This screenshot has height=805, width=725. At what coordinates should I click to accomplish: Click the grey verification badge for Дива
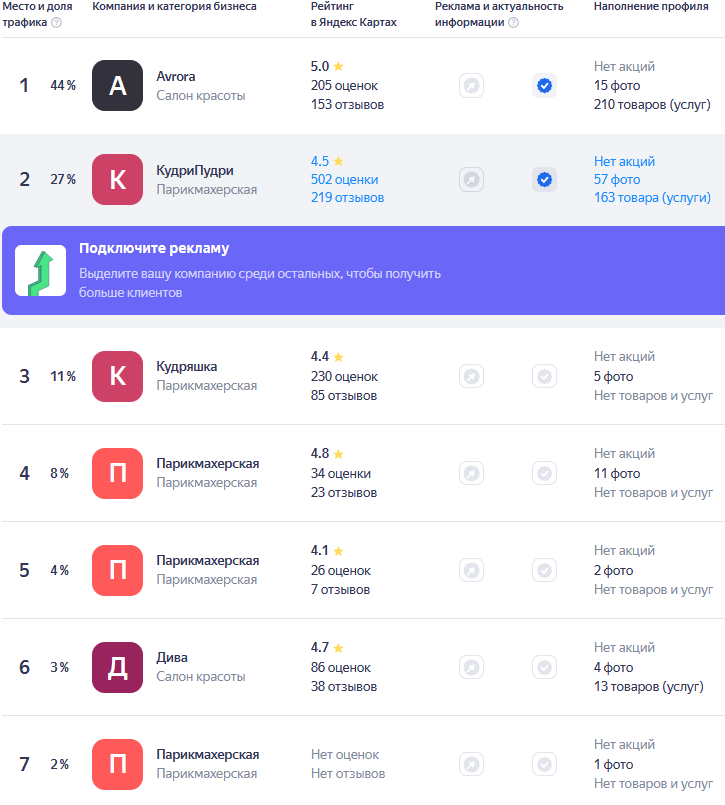click(544, 668)
